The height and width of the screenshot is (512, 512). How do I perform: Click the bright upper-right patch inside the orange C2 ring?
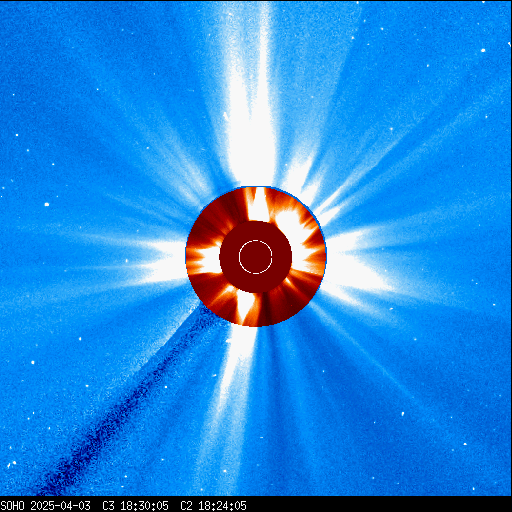pos(291,227)
